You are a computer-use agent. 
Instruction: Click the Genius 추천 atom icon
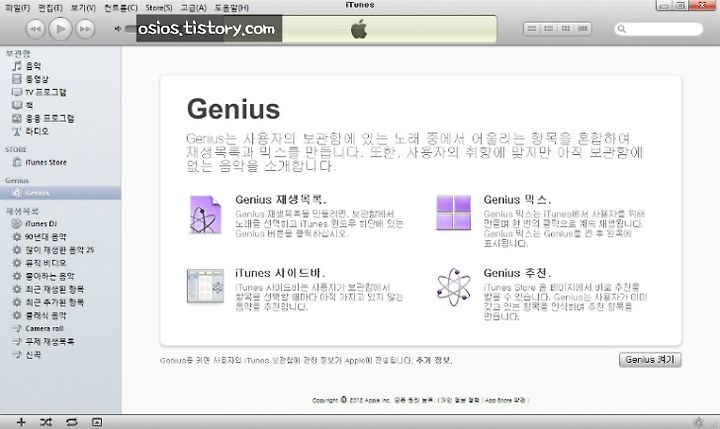(x=454, y=287)
